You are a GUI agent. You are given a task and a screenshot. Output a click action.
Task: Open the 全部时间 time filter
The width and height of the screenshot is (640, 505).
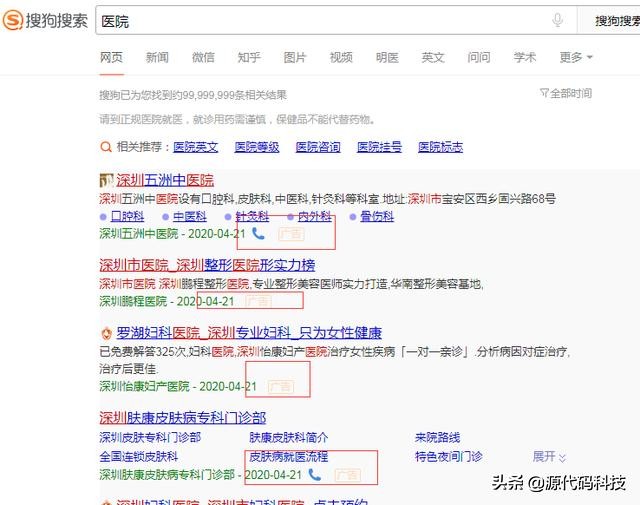pos(566,93)
